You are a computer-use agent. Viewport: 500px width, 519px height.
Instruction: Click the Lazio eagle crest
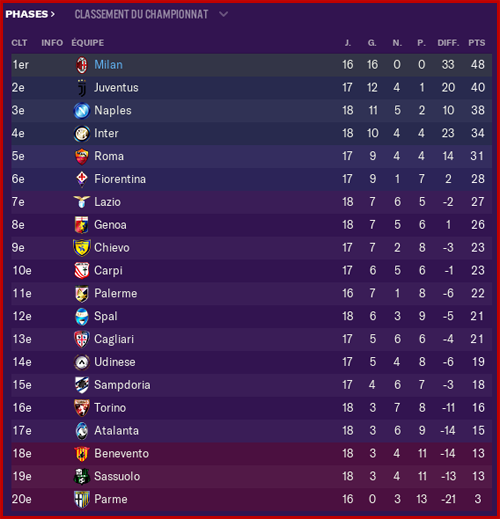(82, 202)
